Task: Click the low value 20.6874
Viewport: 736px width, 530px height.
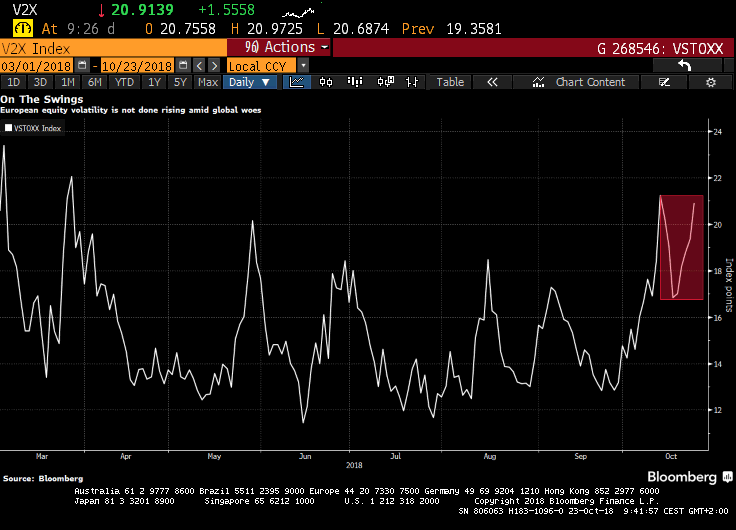Action: [361, 29]
